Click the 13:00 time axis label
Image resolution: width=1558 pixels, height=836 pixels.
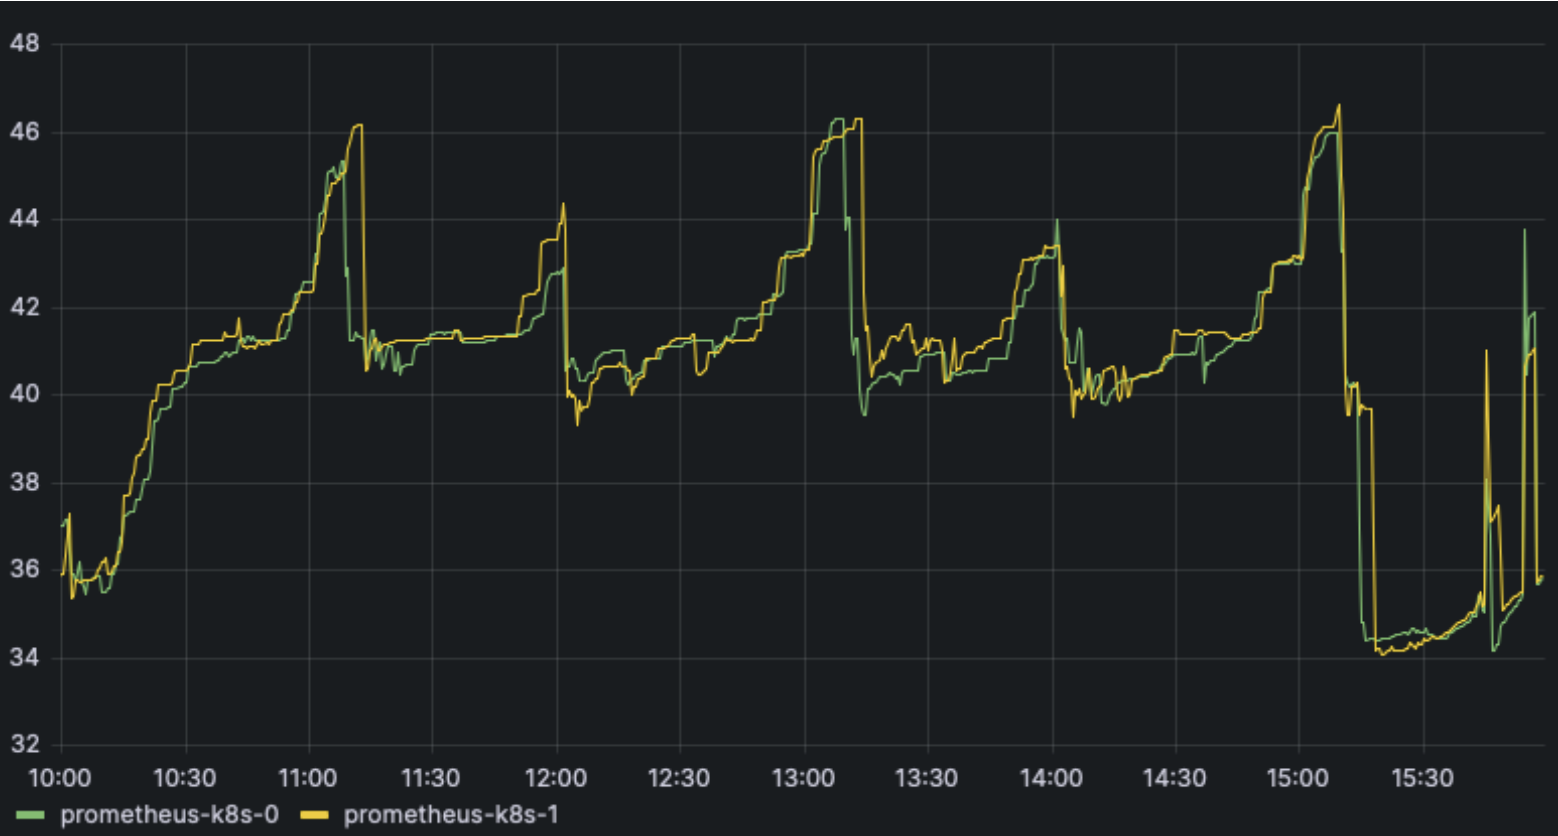804,778
